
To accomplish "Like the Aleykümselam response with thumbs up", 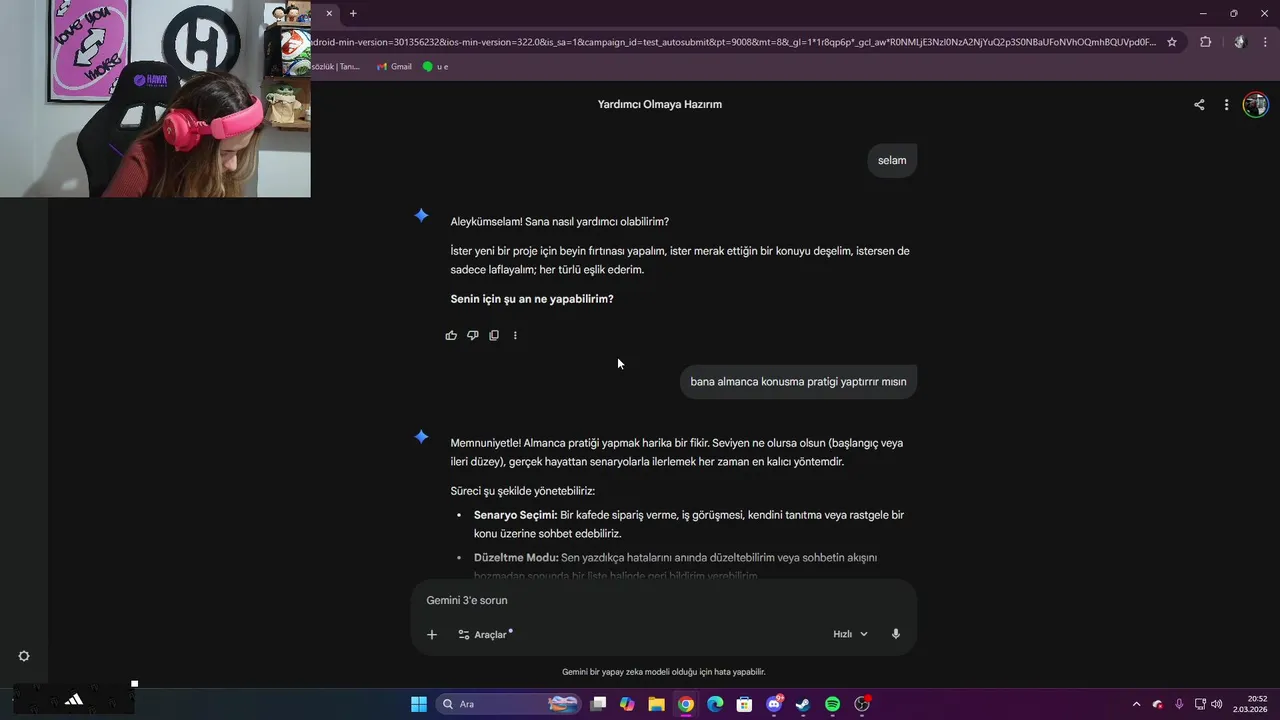I will pyautogui.click(x=451, y=336).
